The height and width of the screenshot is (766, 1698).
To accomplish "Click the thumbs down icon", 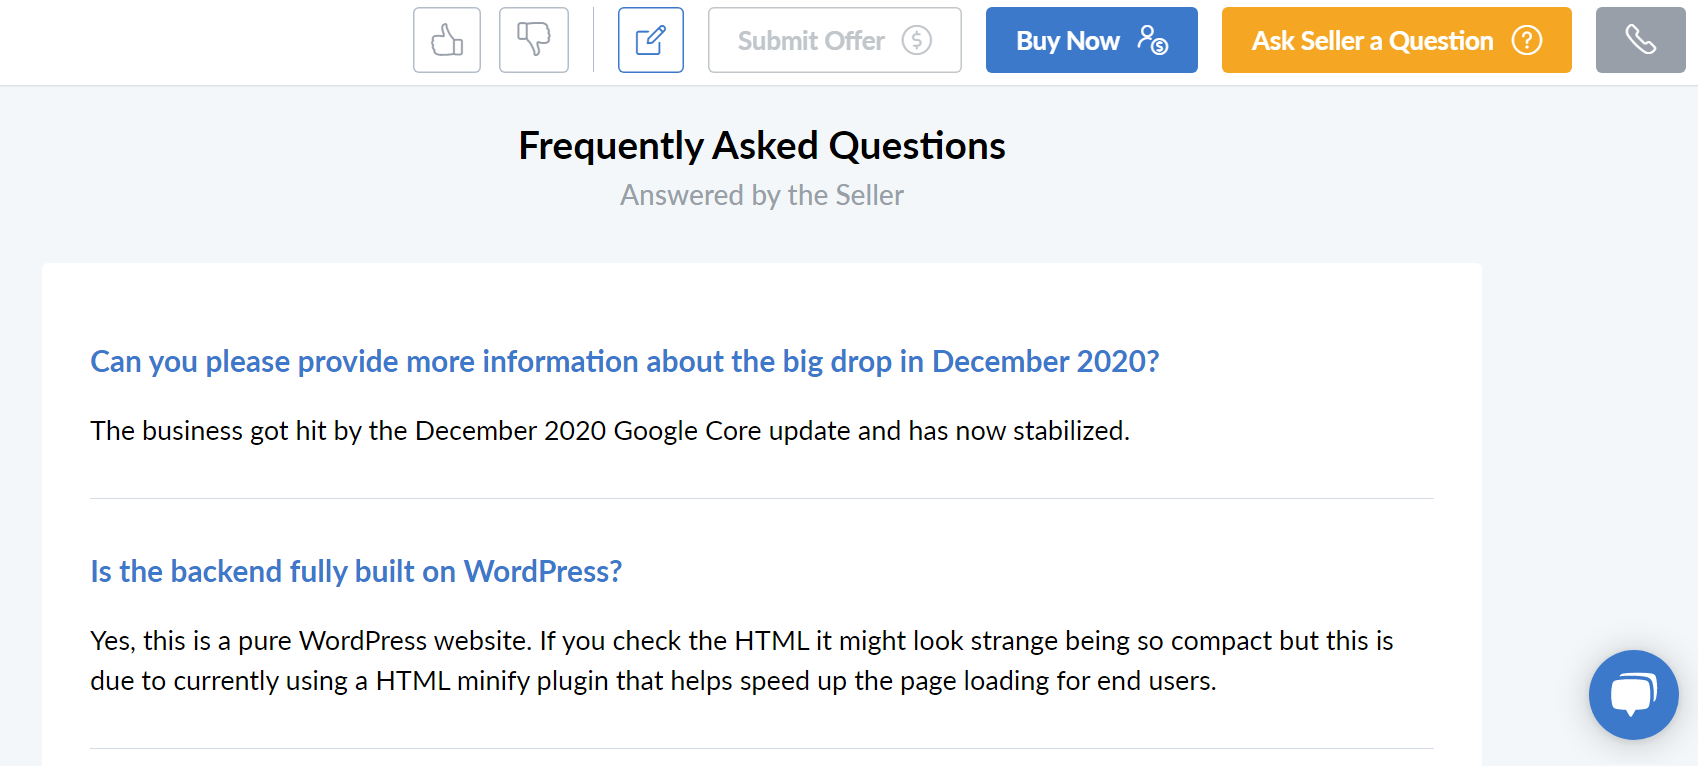I will click(534, 40).
